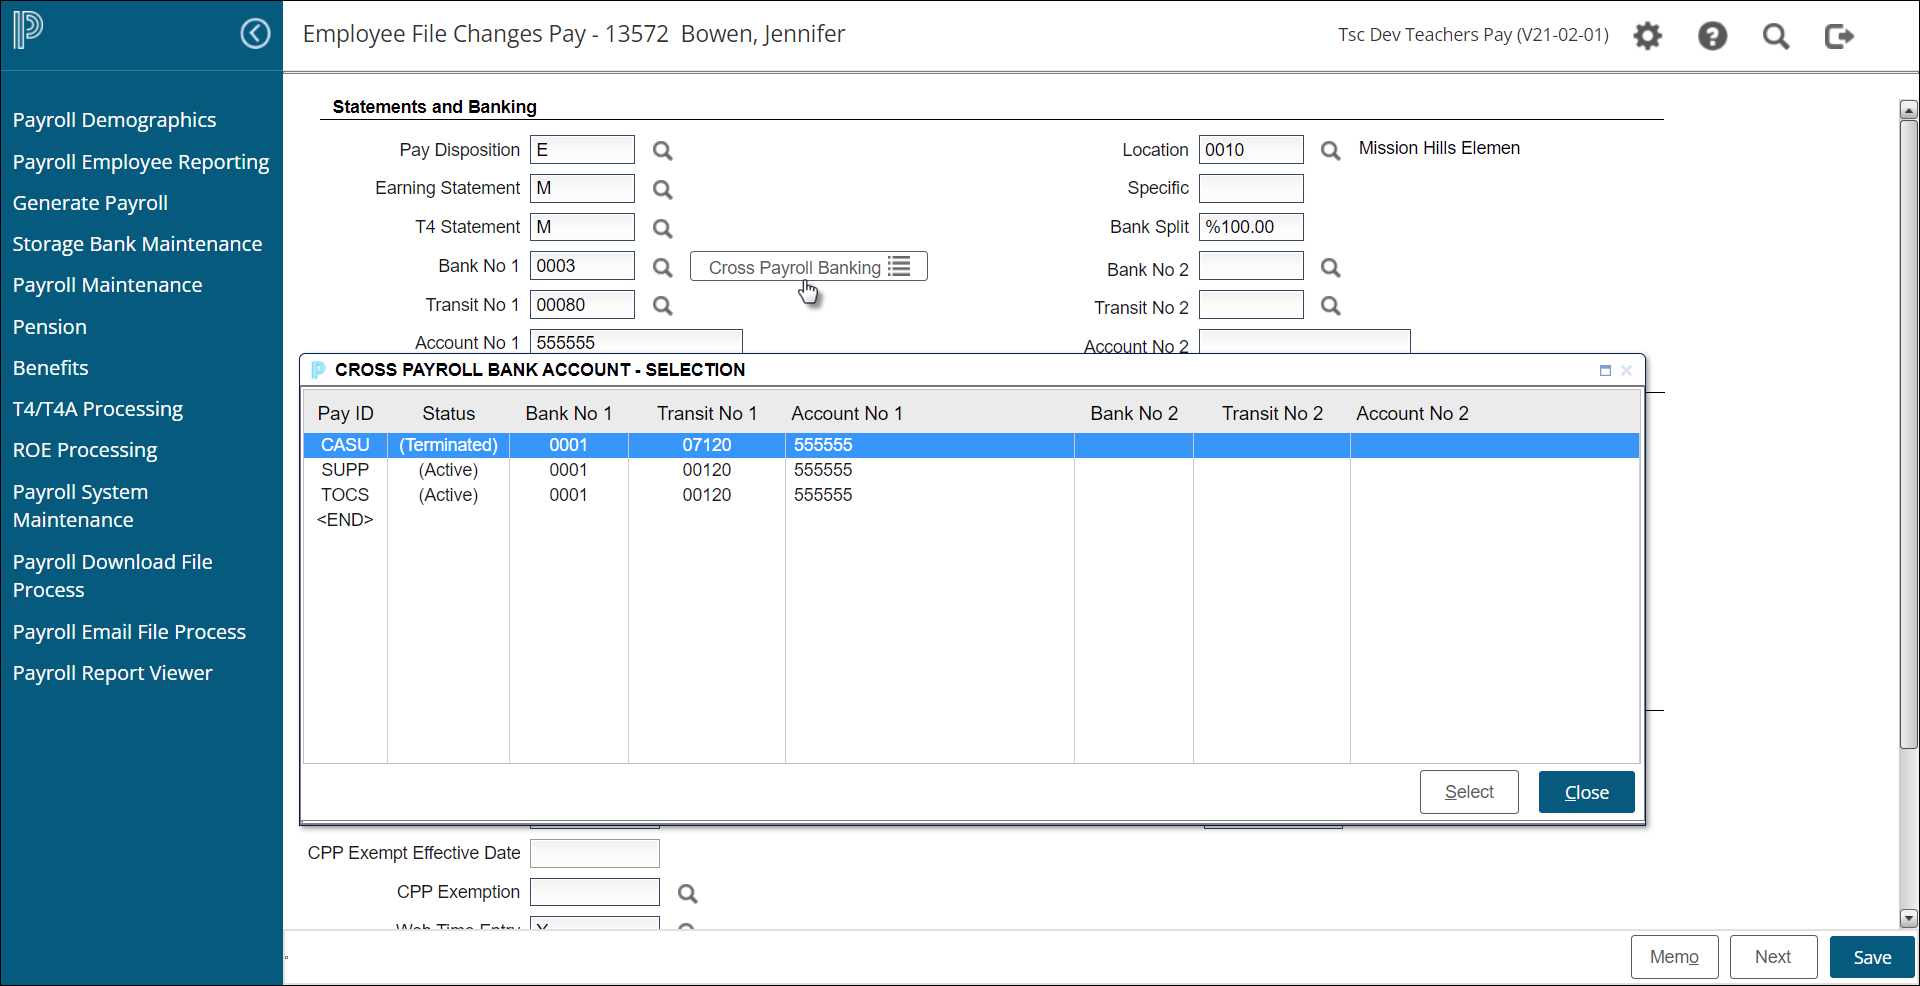
Task: Open lookup for CPP Exemption field
Action: point(687,894)
